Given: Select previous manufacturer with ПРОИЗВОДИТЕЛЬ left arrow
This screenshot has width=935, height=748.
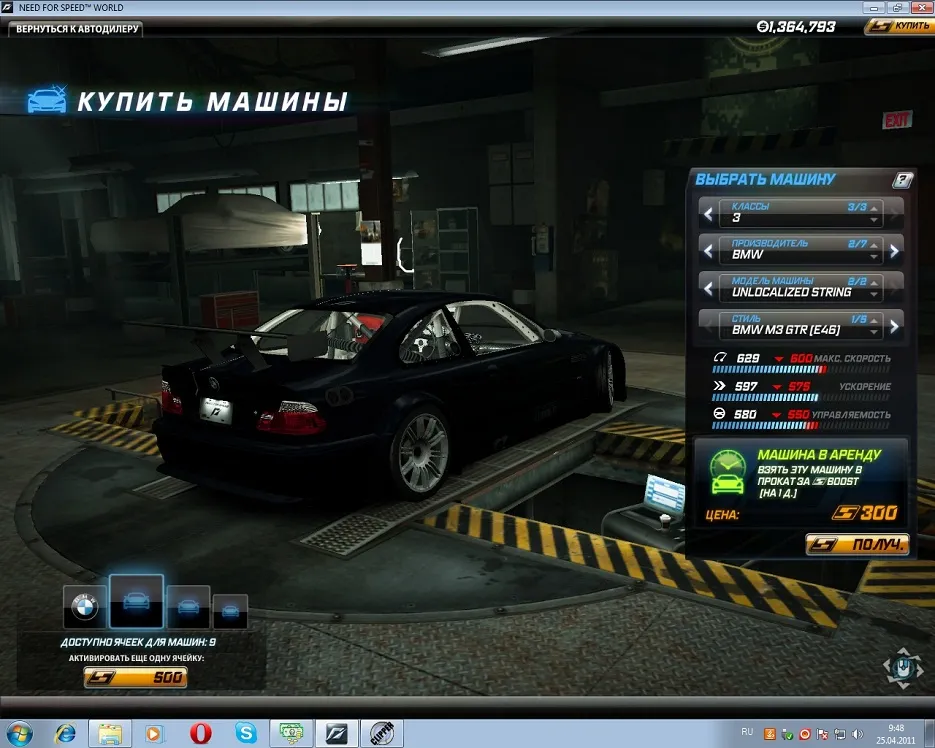Looking at the screenshot, I should coord(708,251).
